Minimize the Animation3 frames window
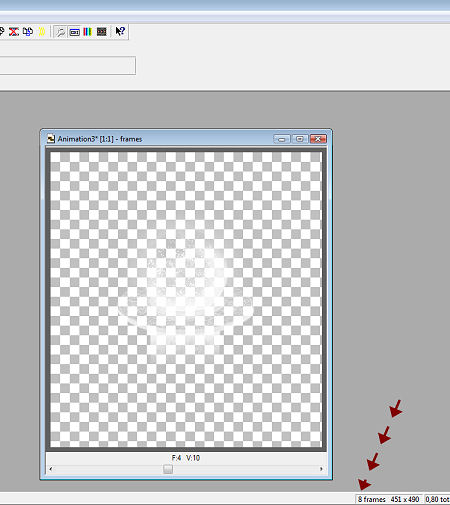The width and height of the screenshot is (450, 505). pos(282,139)
